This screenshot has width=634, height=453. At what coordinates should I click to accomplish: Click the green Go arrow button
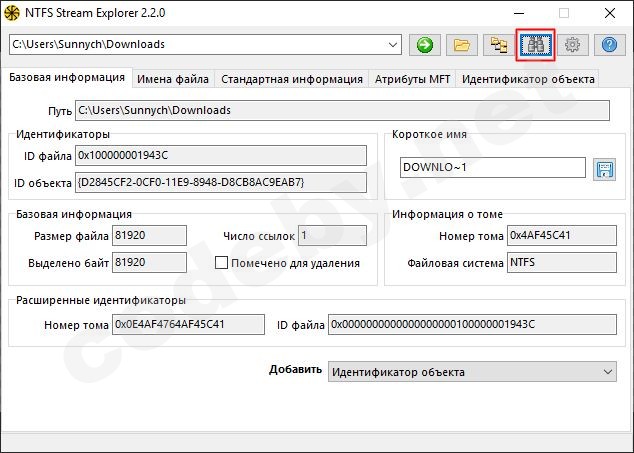(x=425, y=45)
